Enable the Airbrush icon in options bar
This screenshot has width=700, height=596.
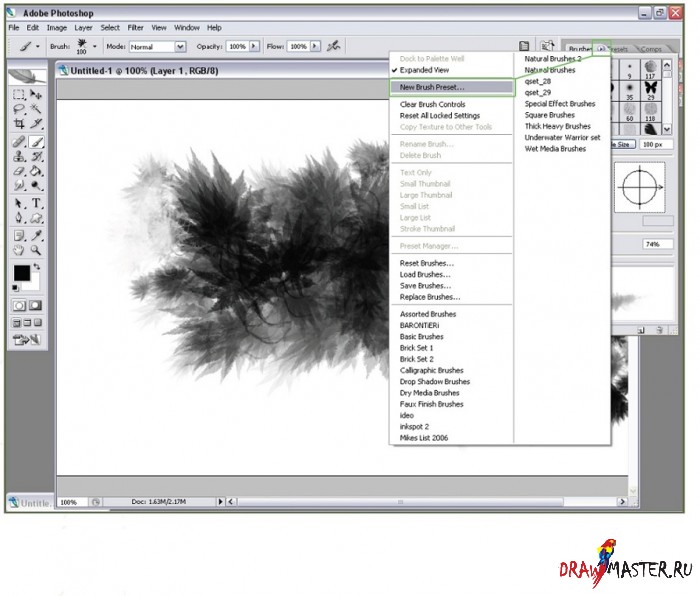tap(333, 46)
